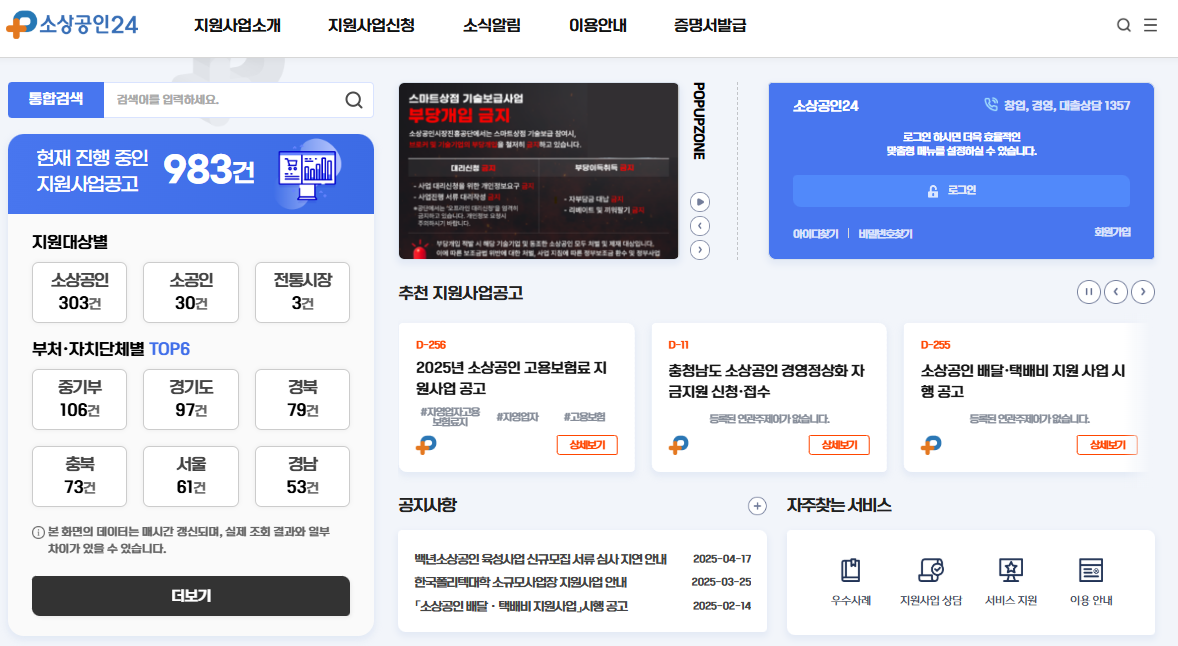Open the 지원사업소개 menu
1178x646 pixels.
(x=237, y=25)
